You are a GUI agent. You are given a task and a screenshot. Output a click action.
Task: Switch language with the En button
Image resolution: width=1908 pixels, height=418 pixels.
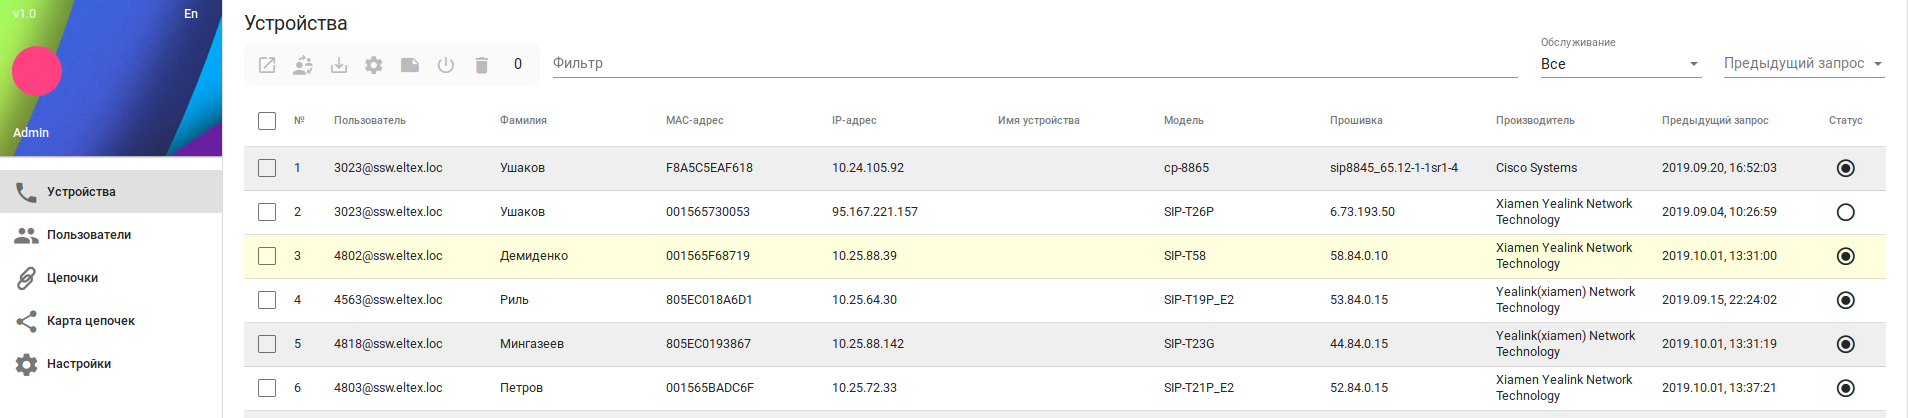(x=191, y=14)
